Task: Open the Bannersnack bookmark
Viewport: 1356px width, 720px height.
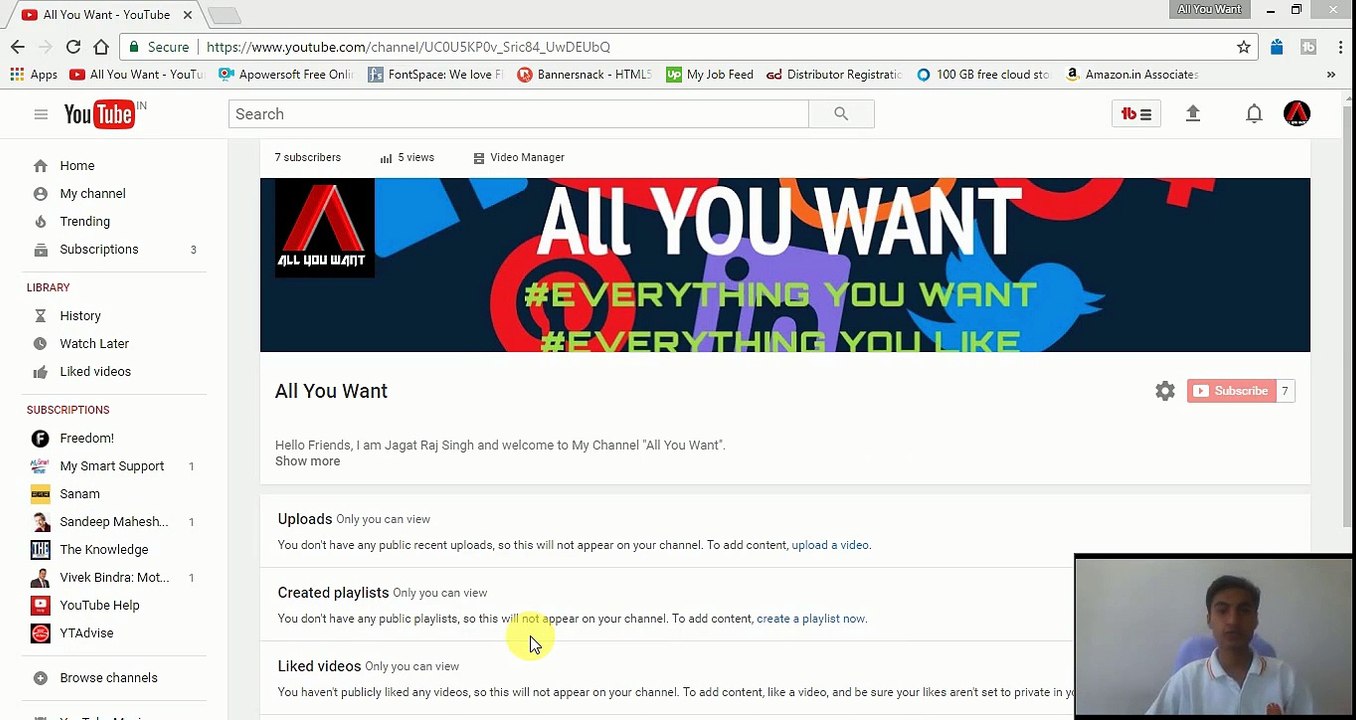Action: 584,74
